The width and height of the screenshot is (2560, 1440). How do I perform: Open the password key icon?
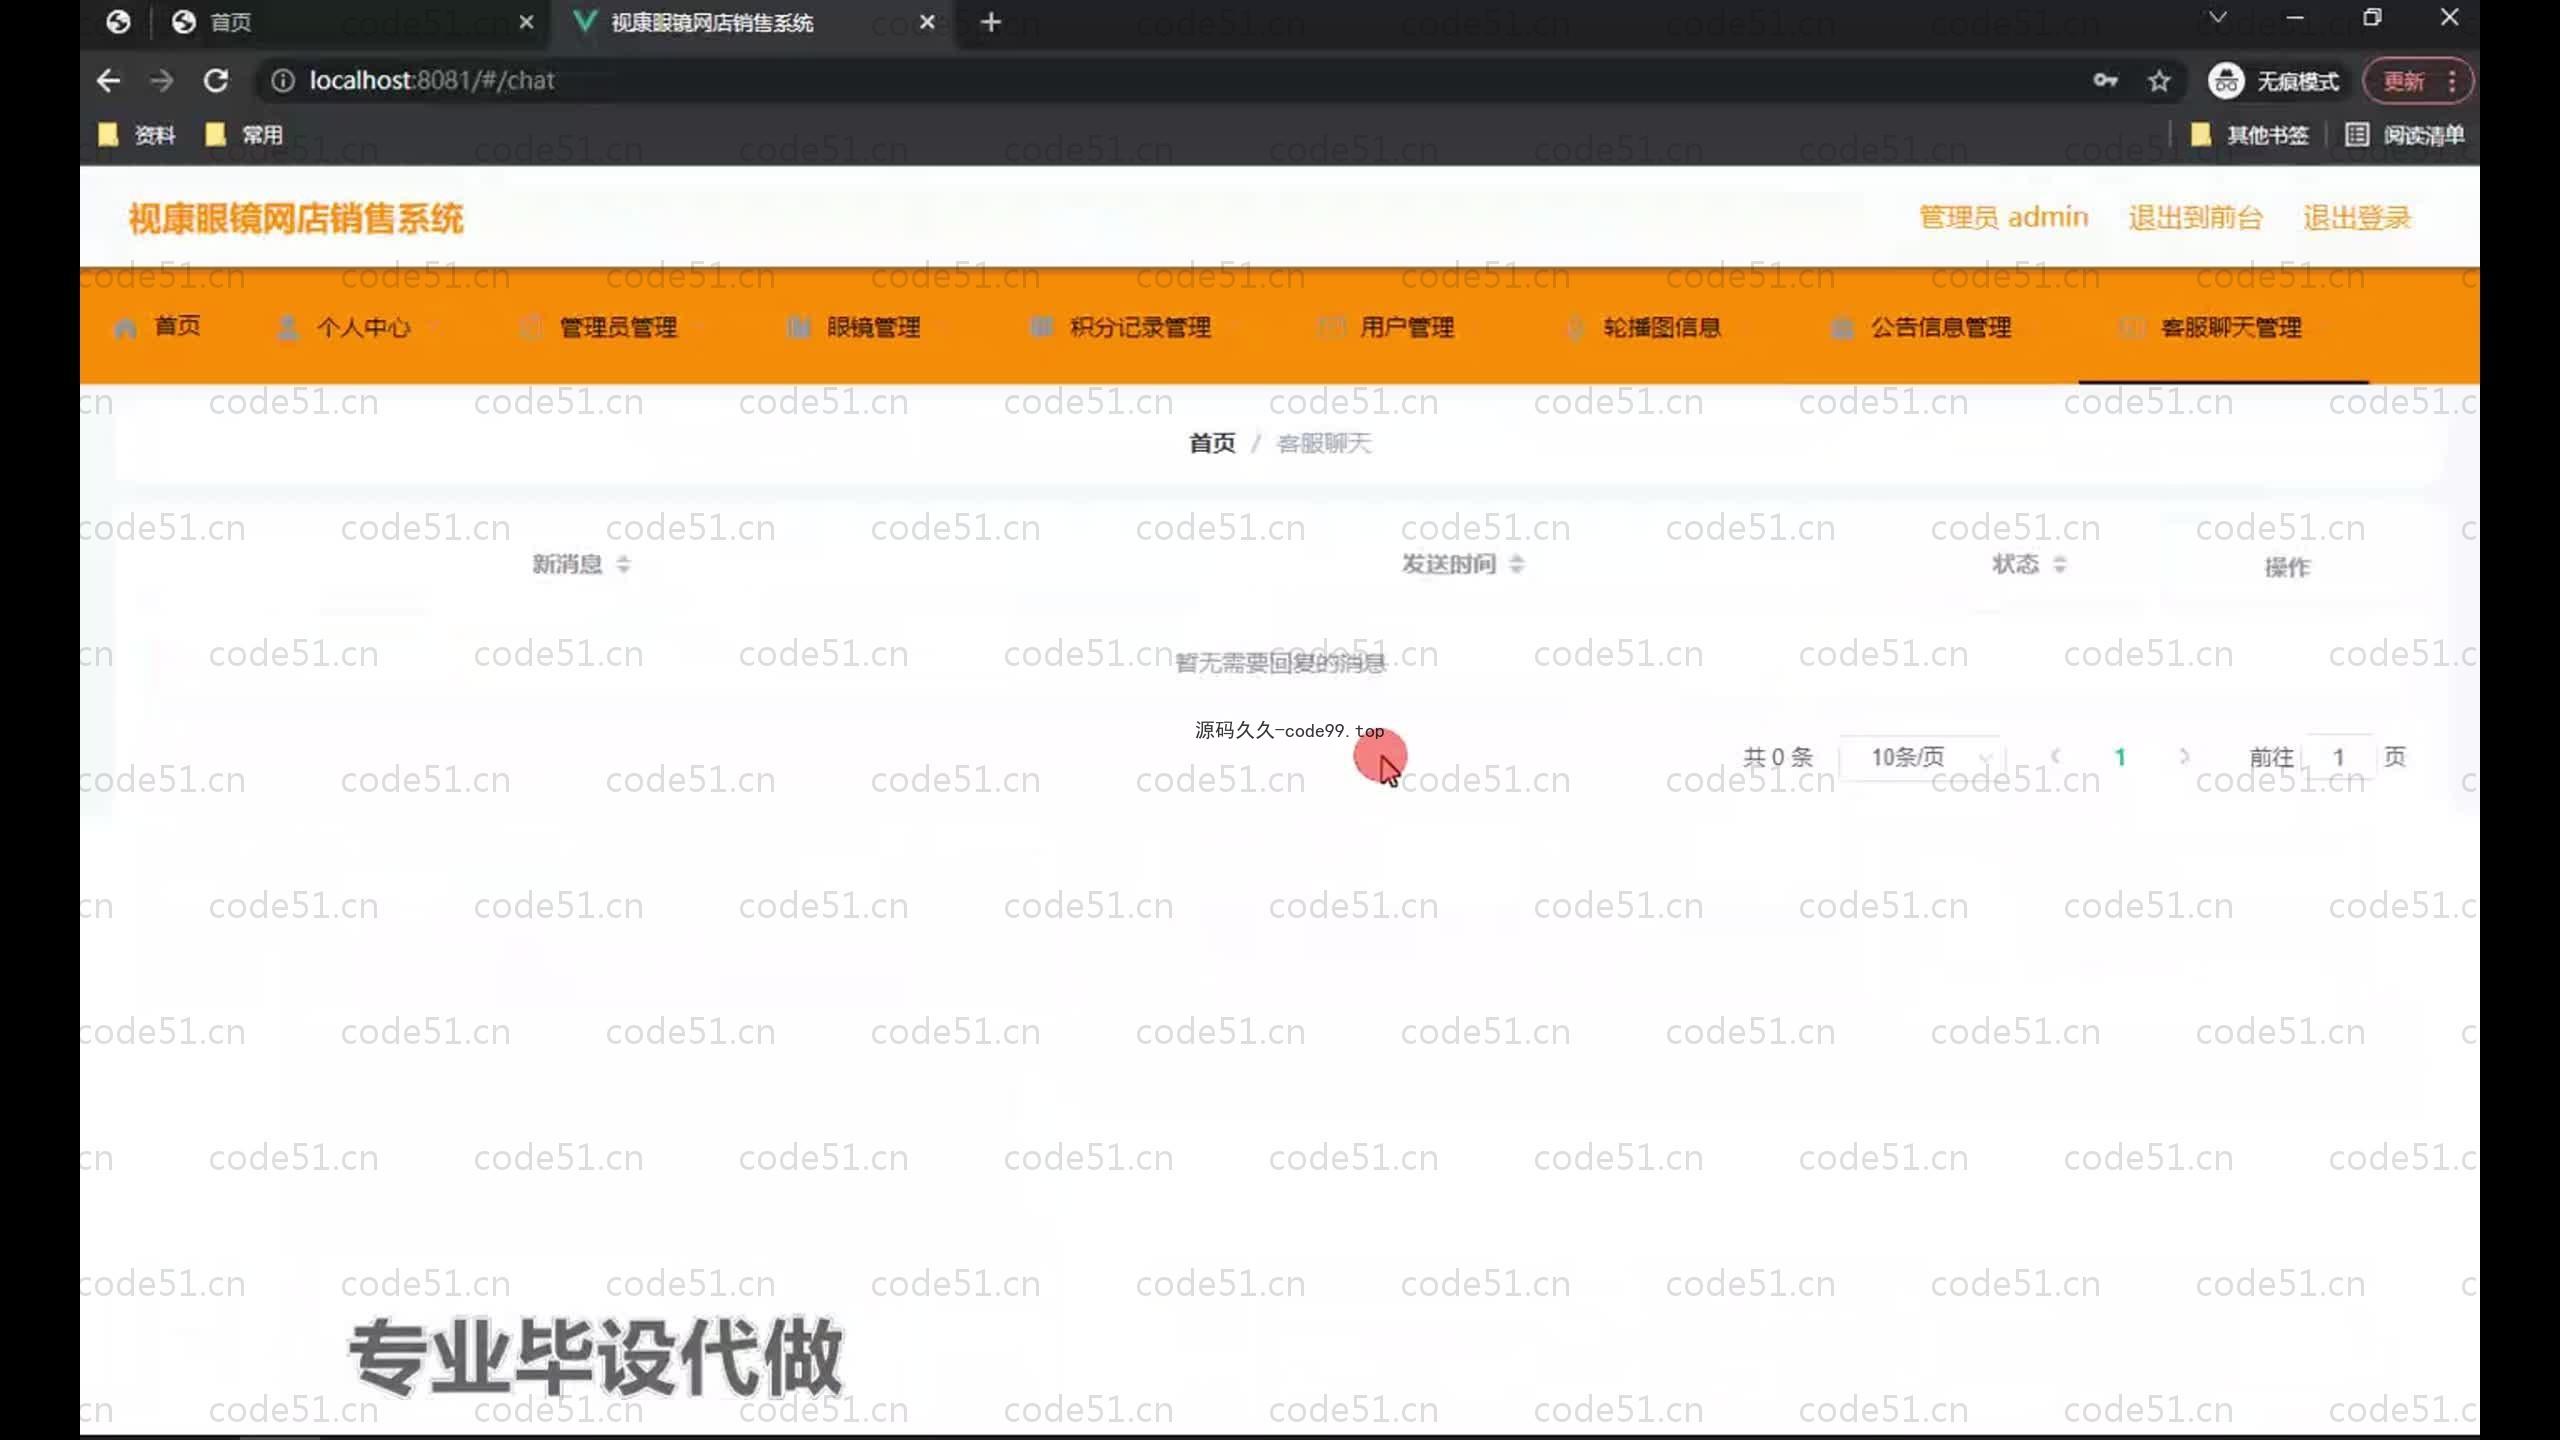pyautogui.click(x=2105, y=81)
